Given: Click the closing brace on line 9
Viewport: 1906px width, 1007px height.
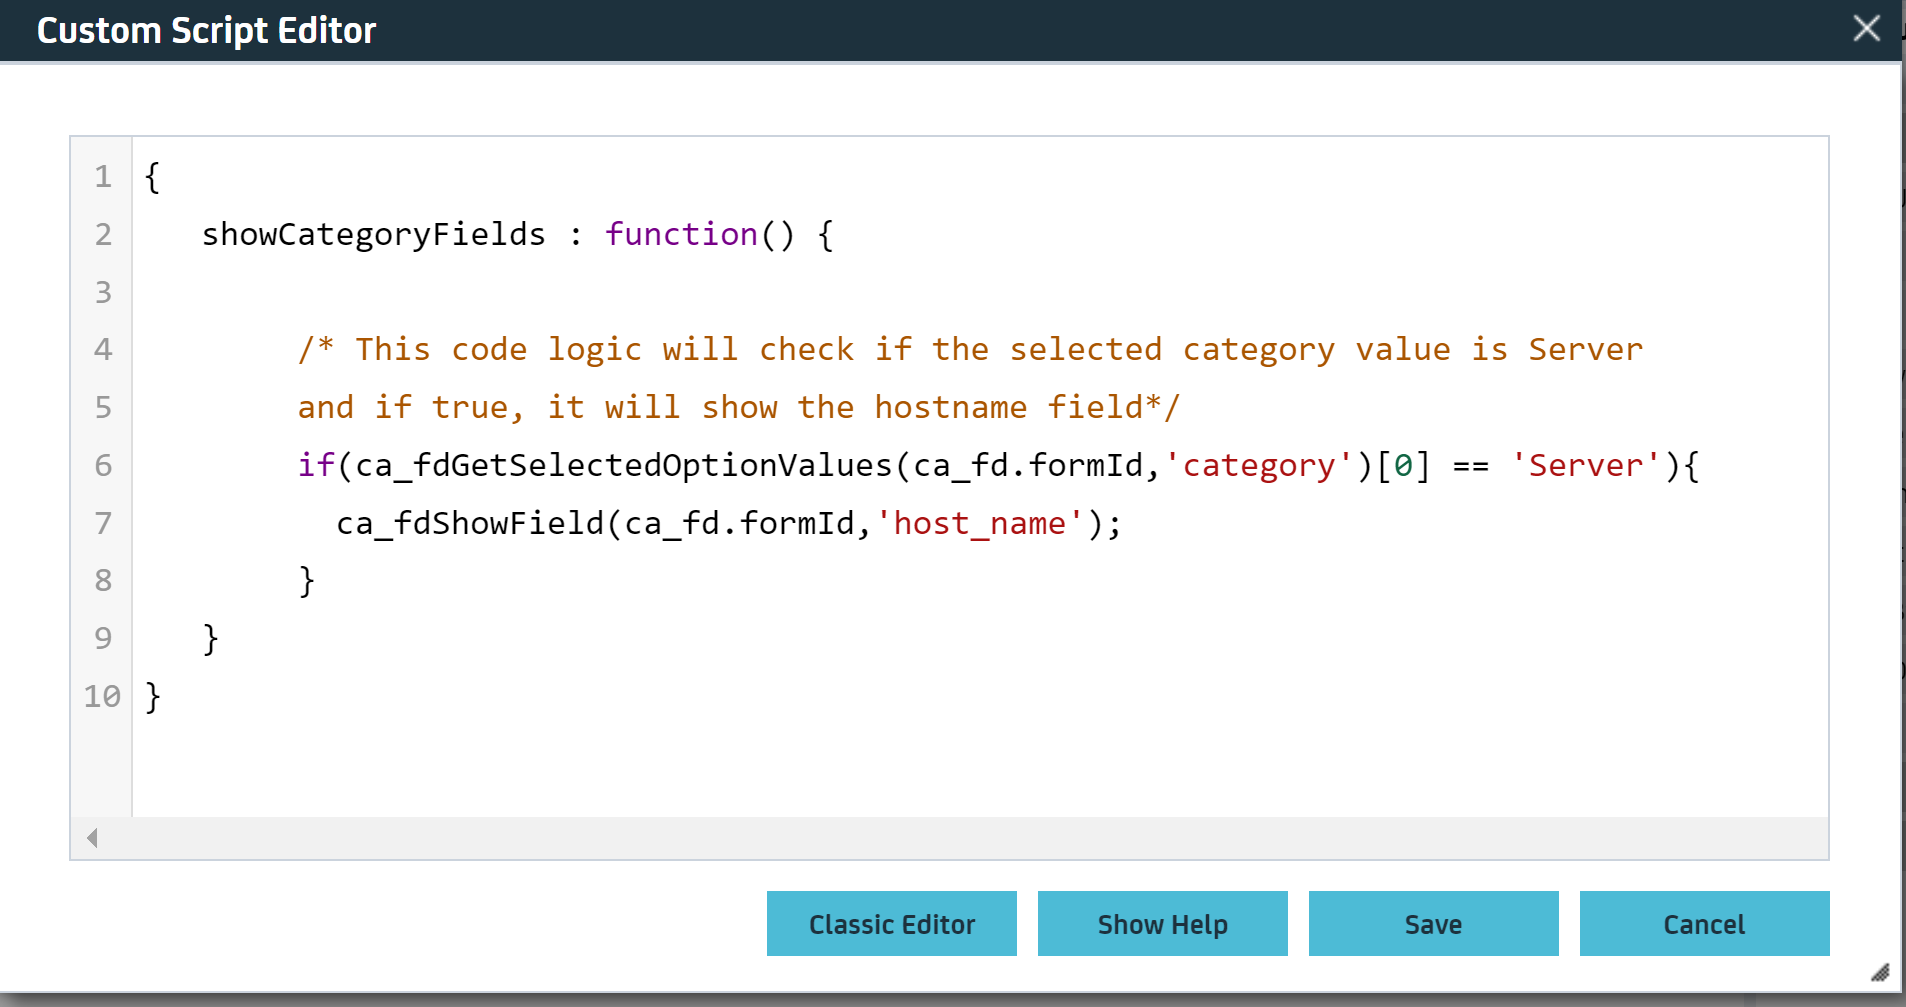Looking at the screenshot, I should (209, 637).
